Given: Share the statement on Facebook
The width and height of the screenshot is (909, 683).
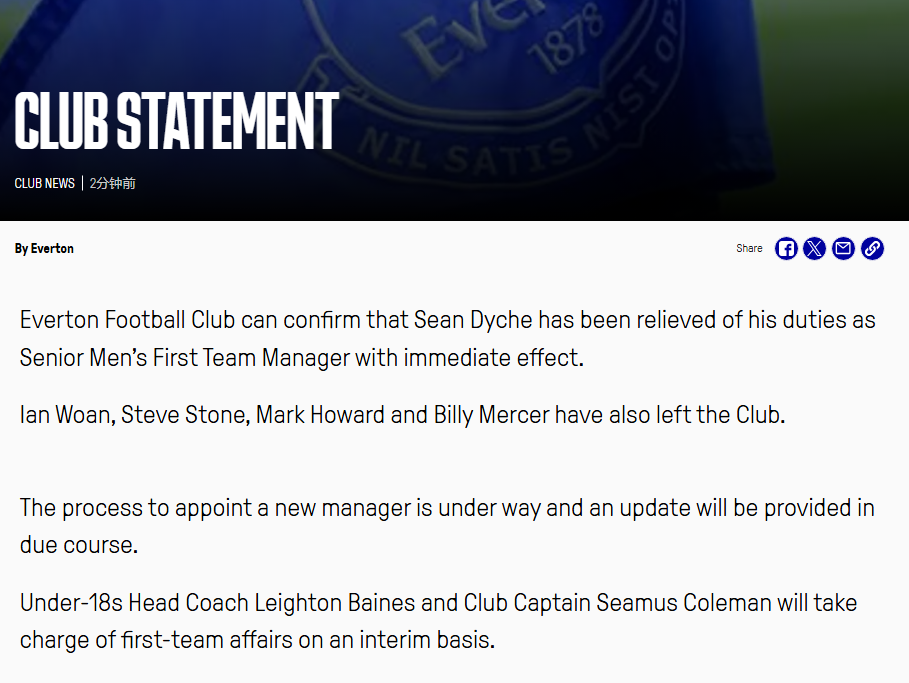Looking at the screenshot, I should tap(786, 249).
